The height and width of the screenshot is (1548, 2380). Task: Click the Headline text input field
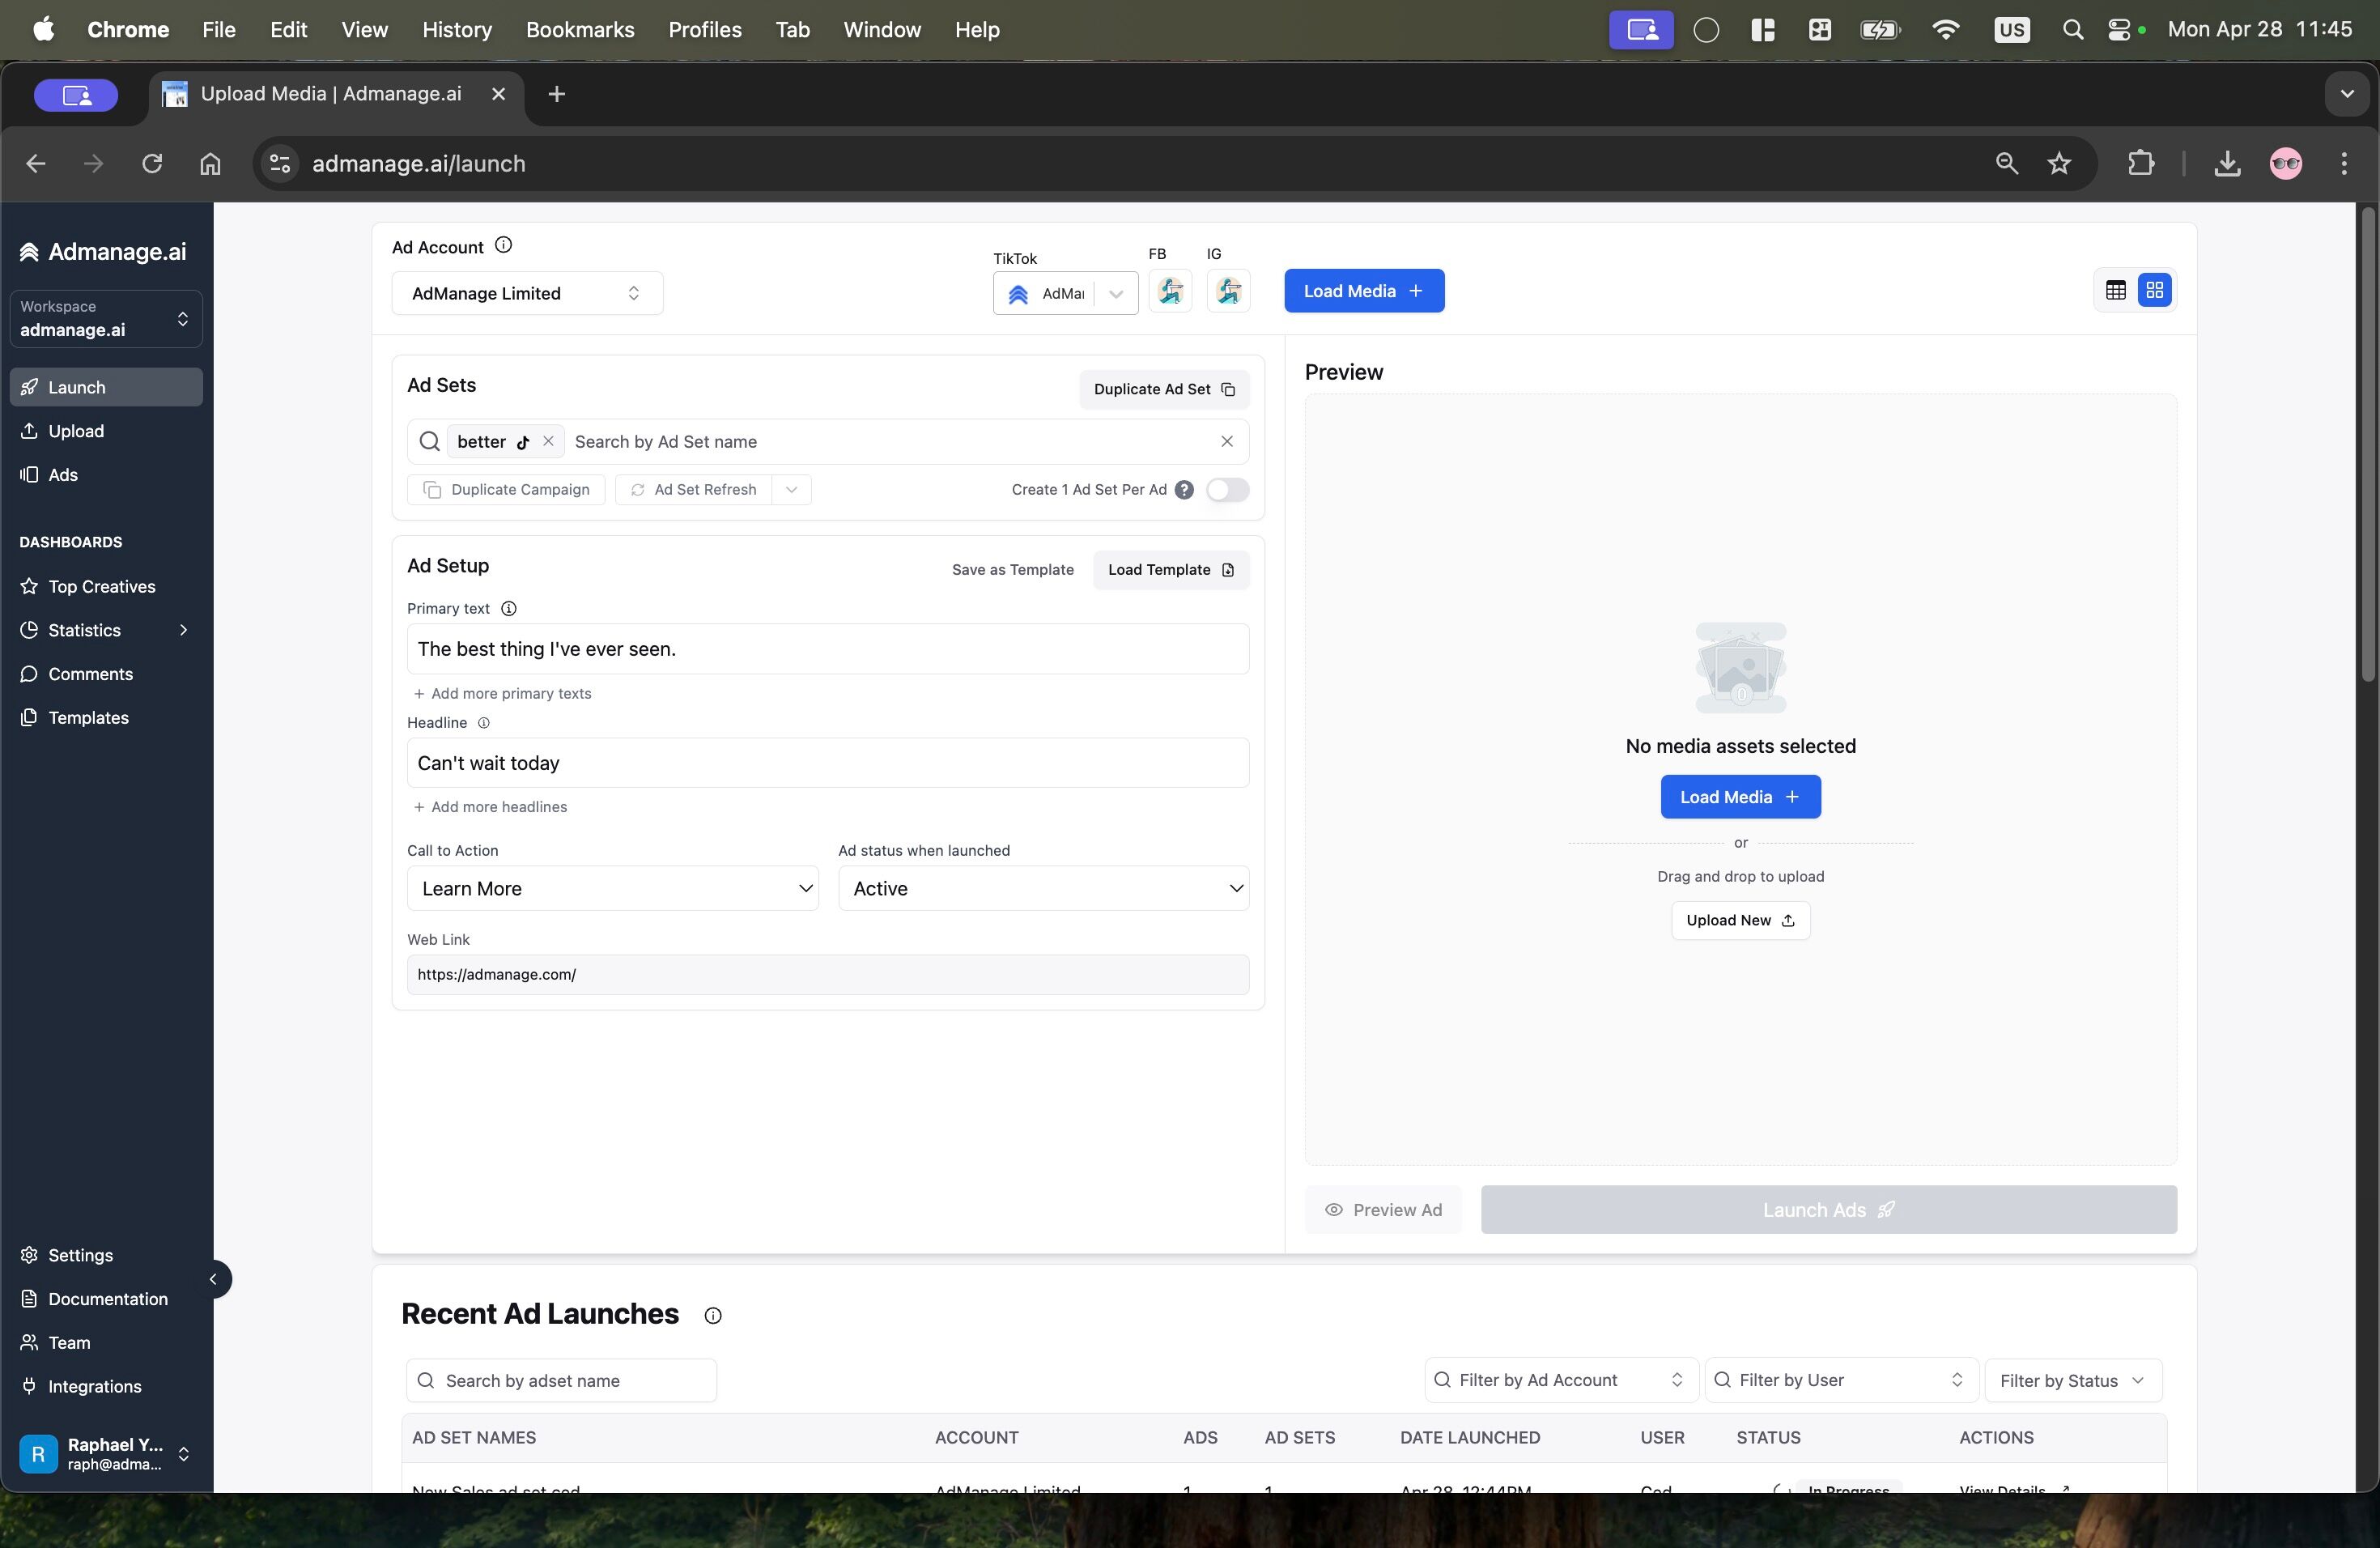[x=827, y=763]
